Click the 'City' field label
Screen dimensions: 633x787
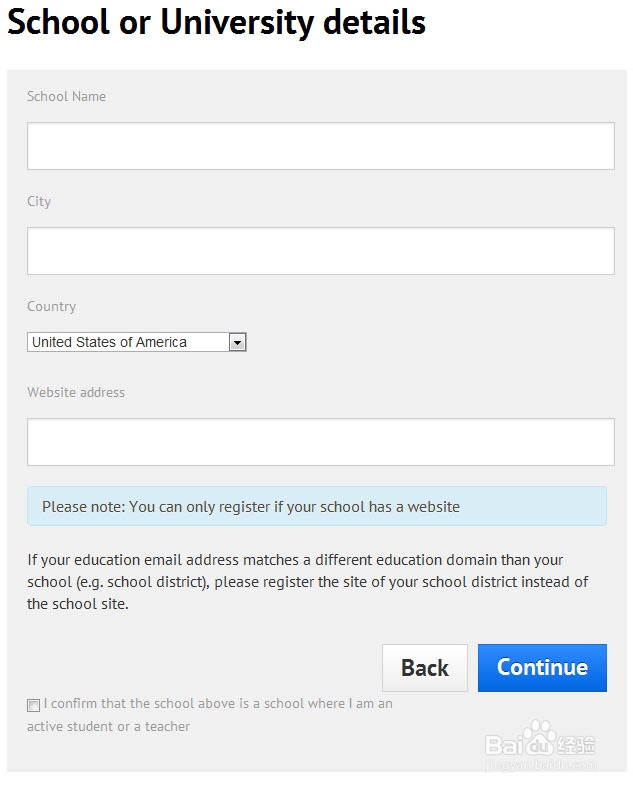[39, 201]
